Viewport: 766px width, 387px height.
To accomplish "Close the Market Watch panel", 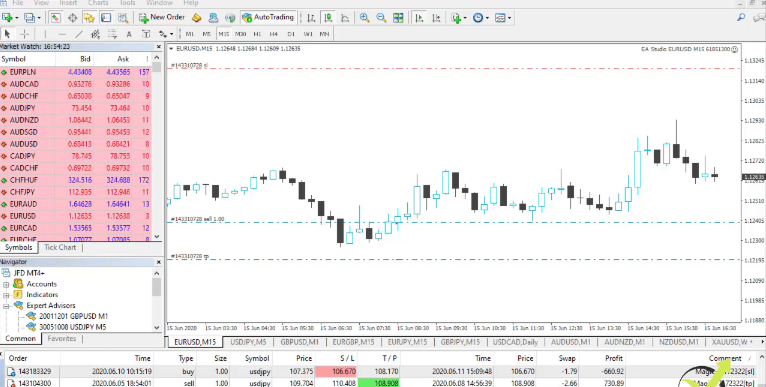I will tap(158, 47).
